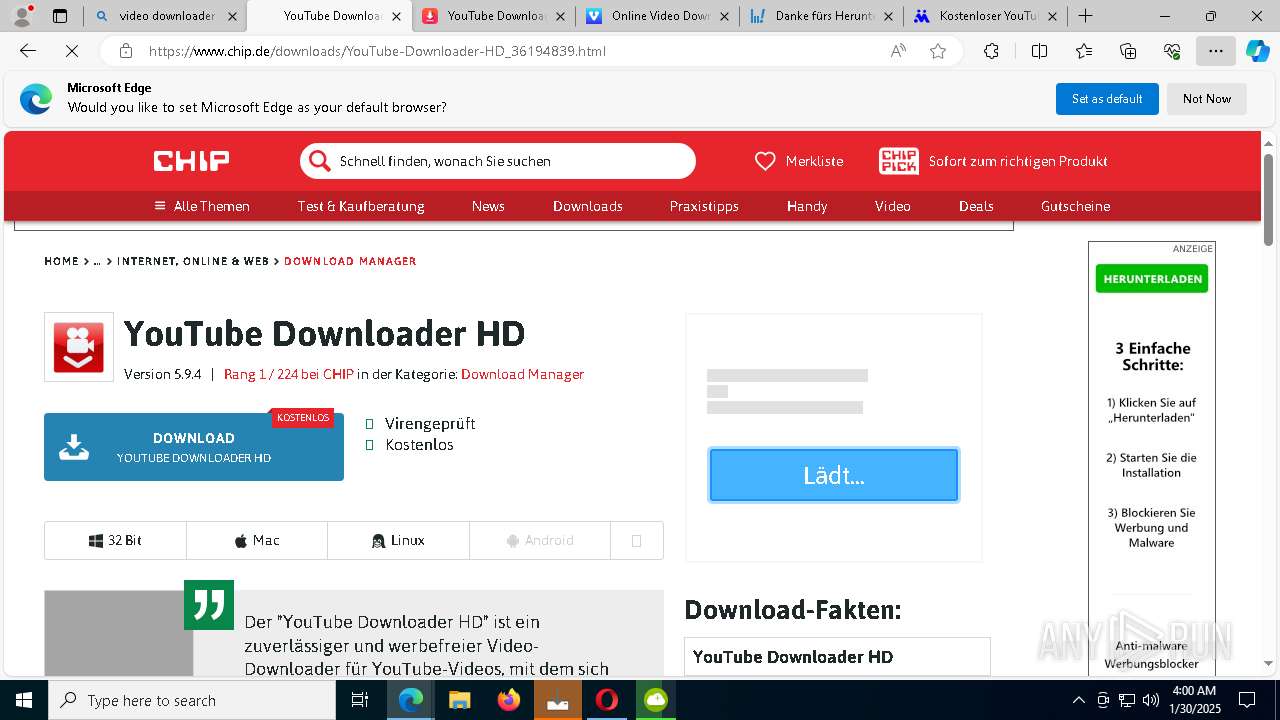Screen dimensions: 1280x720
Task: Click YouTube Downloader HD app icon
Action: point(79,347)
